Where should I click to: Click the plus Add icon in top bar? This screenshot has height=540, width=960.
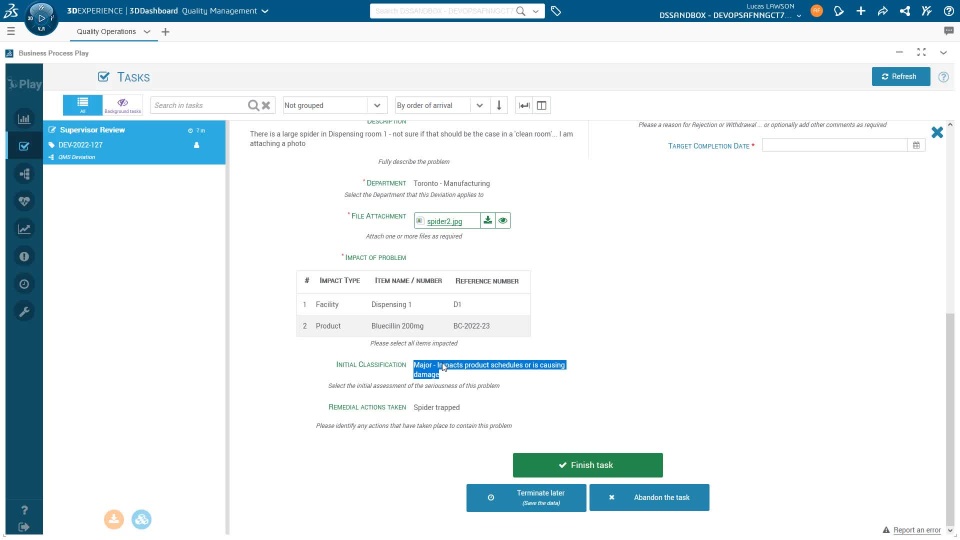[861, 10]
